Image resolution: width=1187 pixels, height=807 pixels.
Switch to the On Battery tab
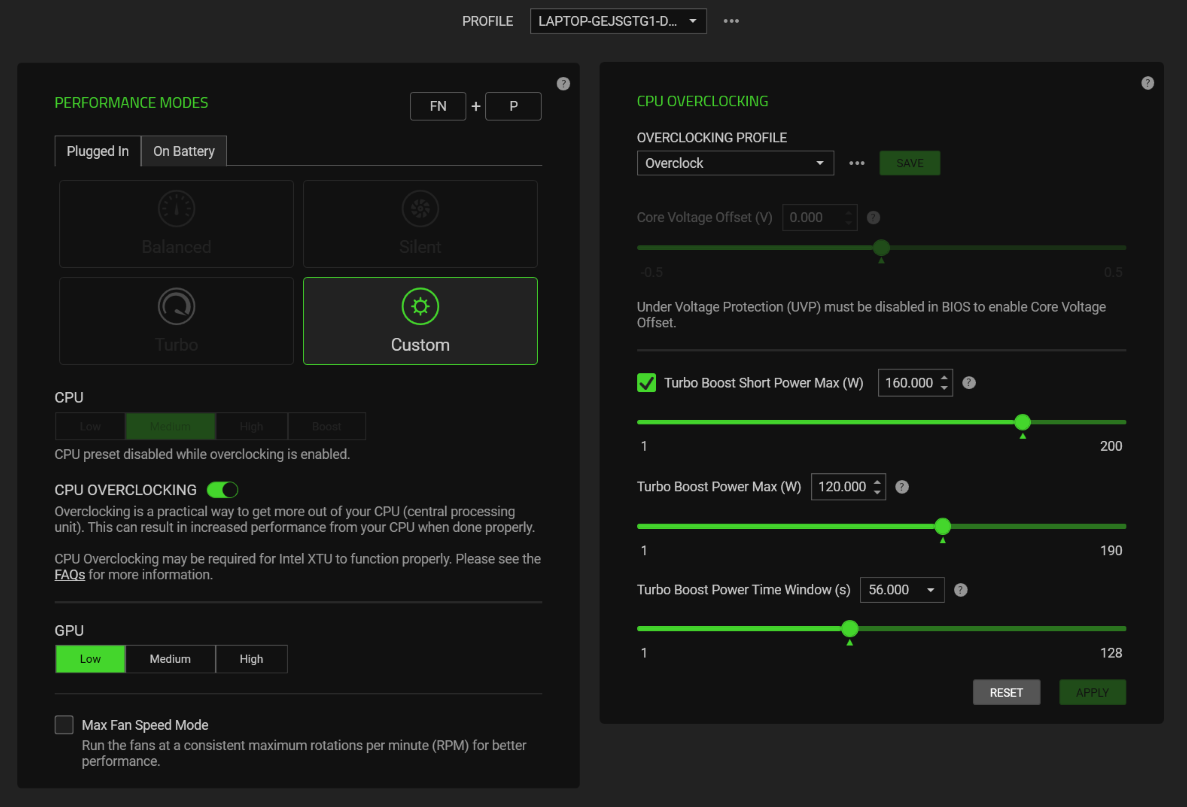pos(184,151)
